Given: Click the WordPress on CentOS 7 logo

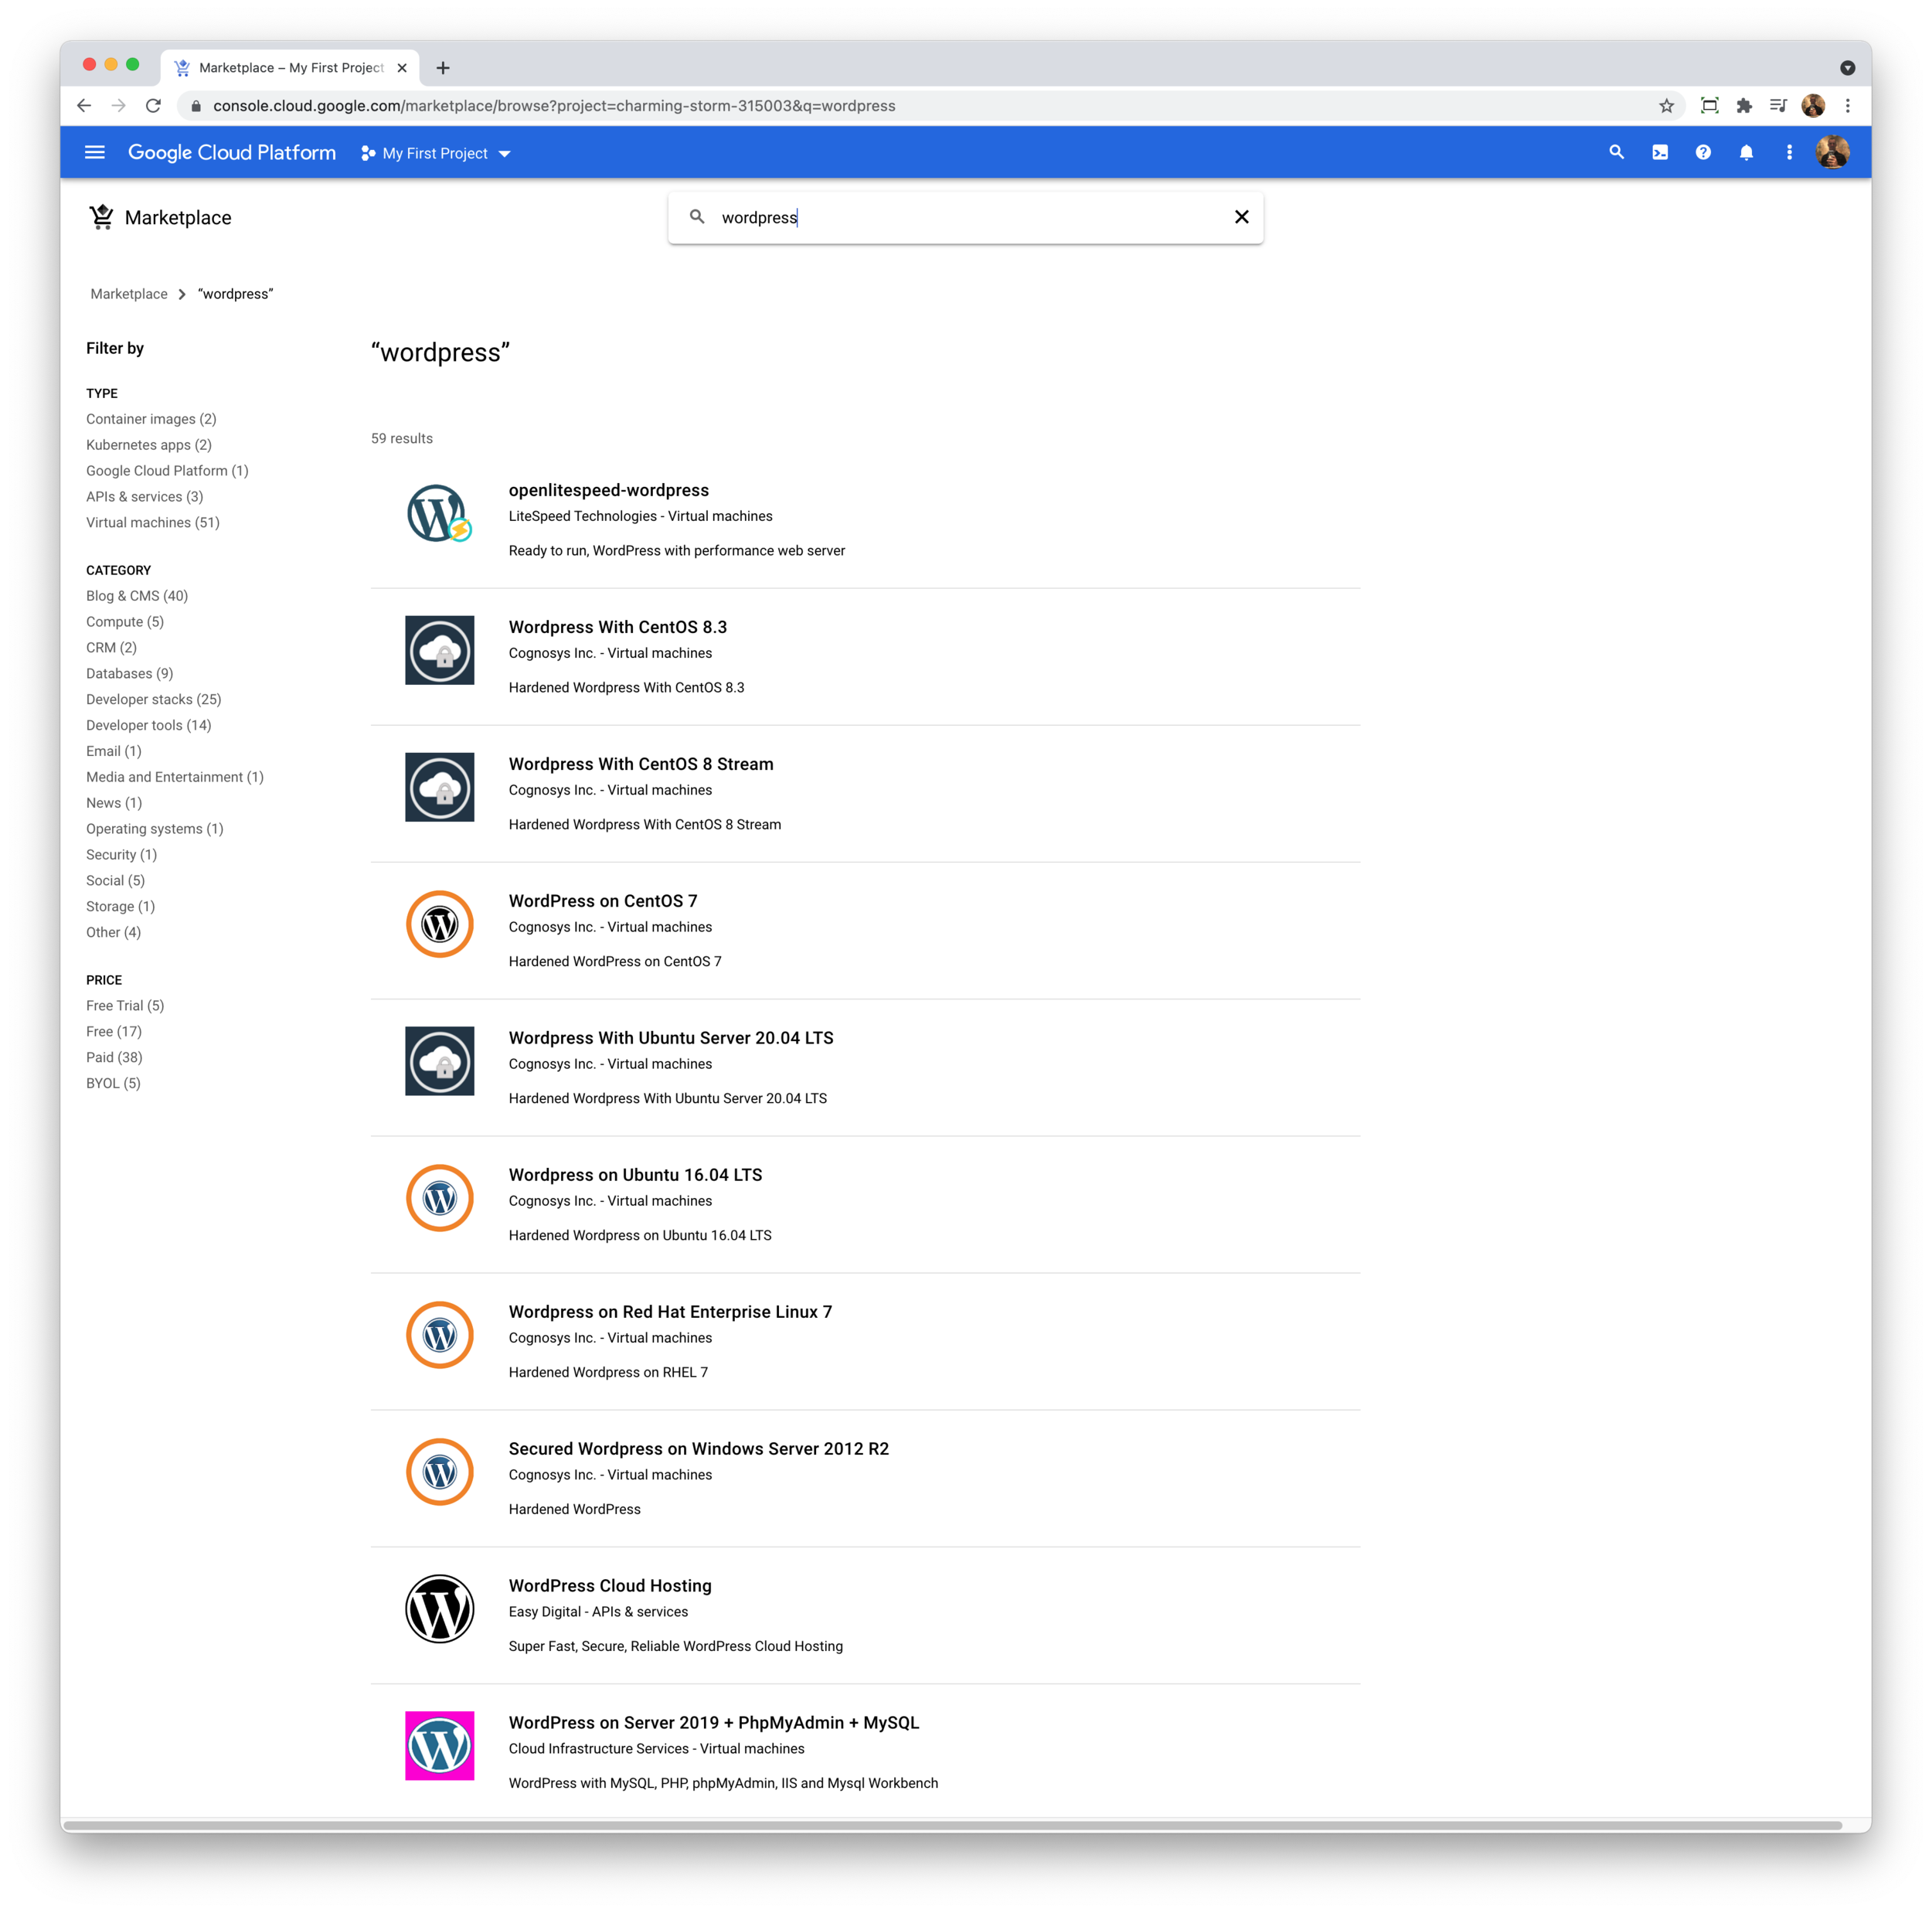Looking at the screenshot, I should (440, 924).
